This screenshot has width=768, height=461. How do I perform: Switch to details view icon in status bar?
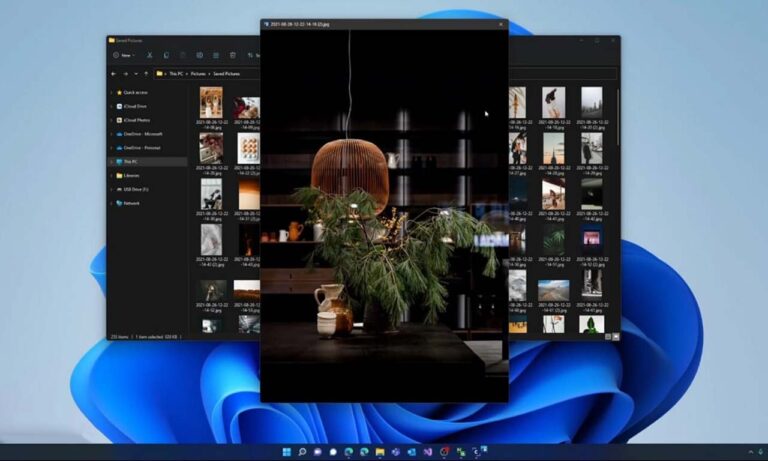pos(608,337)
